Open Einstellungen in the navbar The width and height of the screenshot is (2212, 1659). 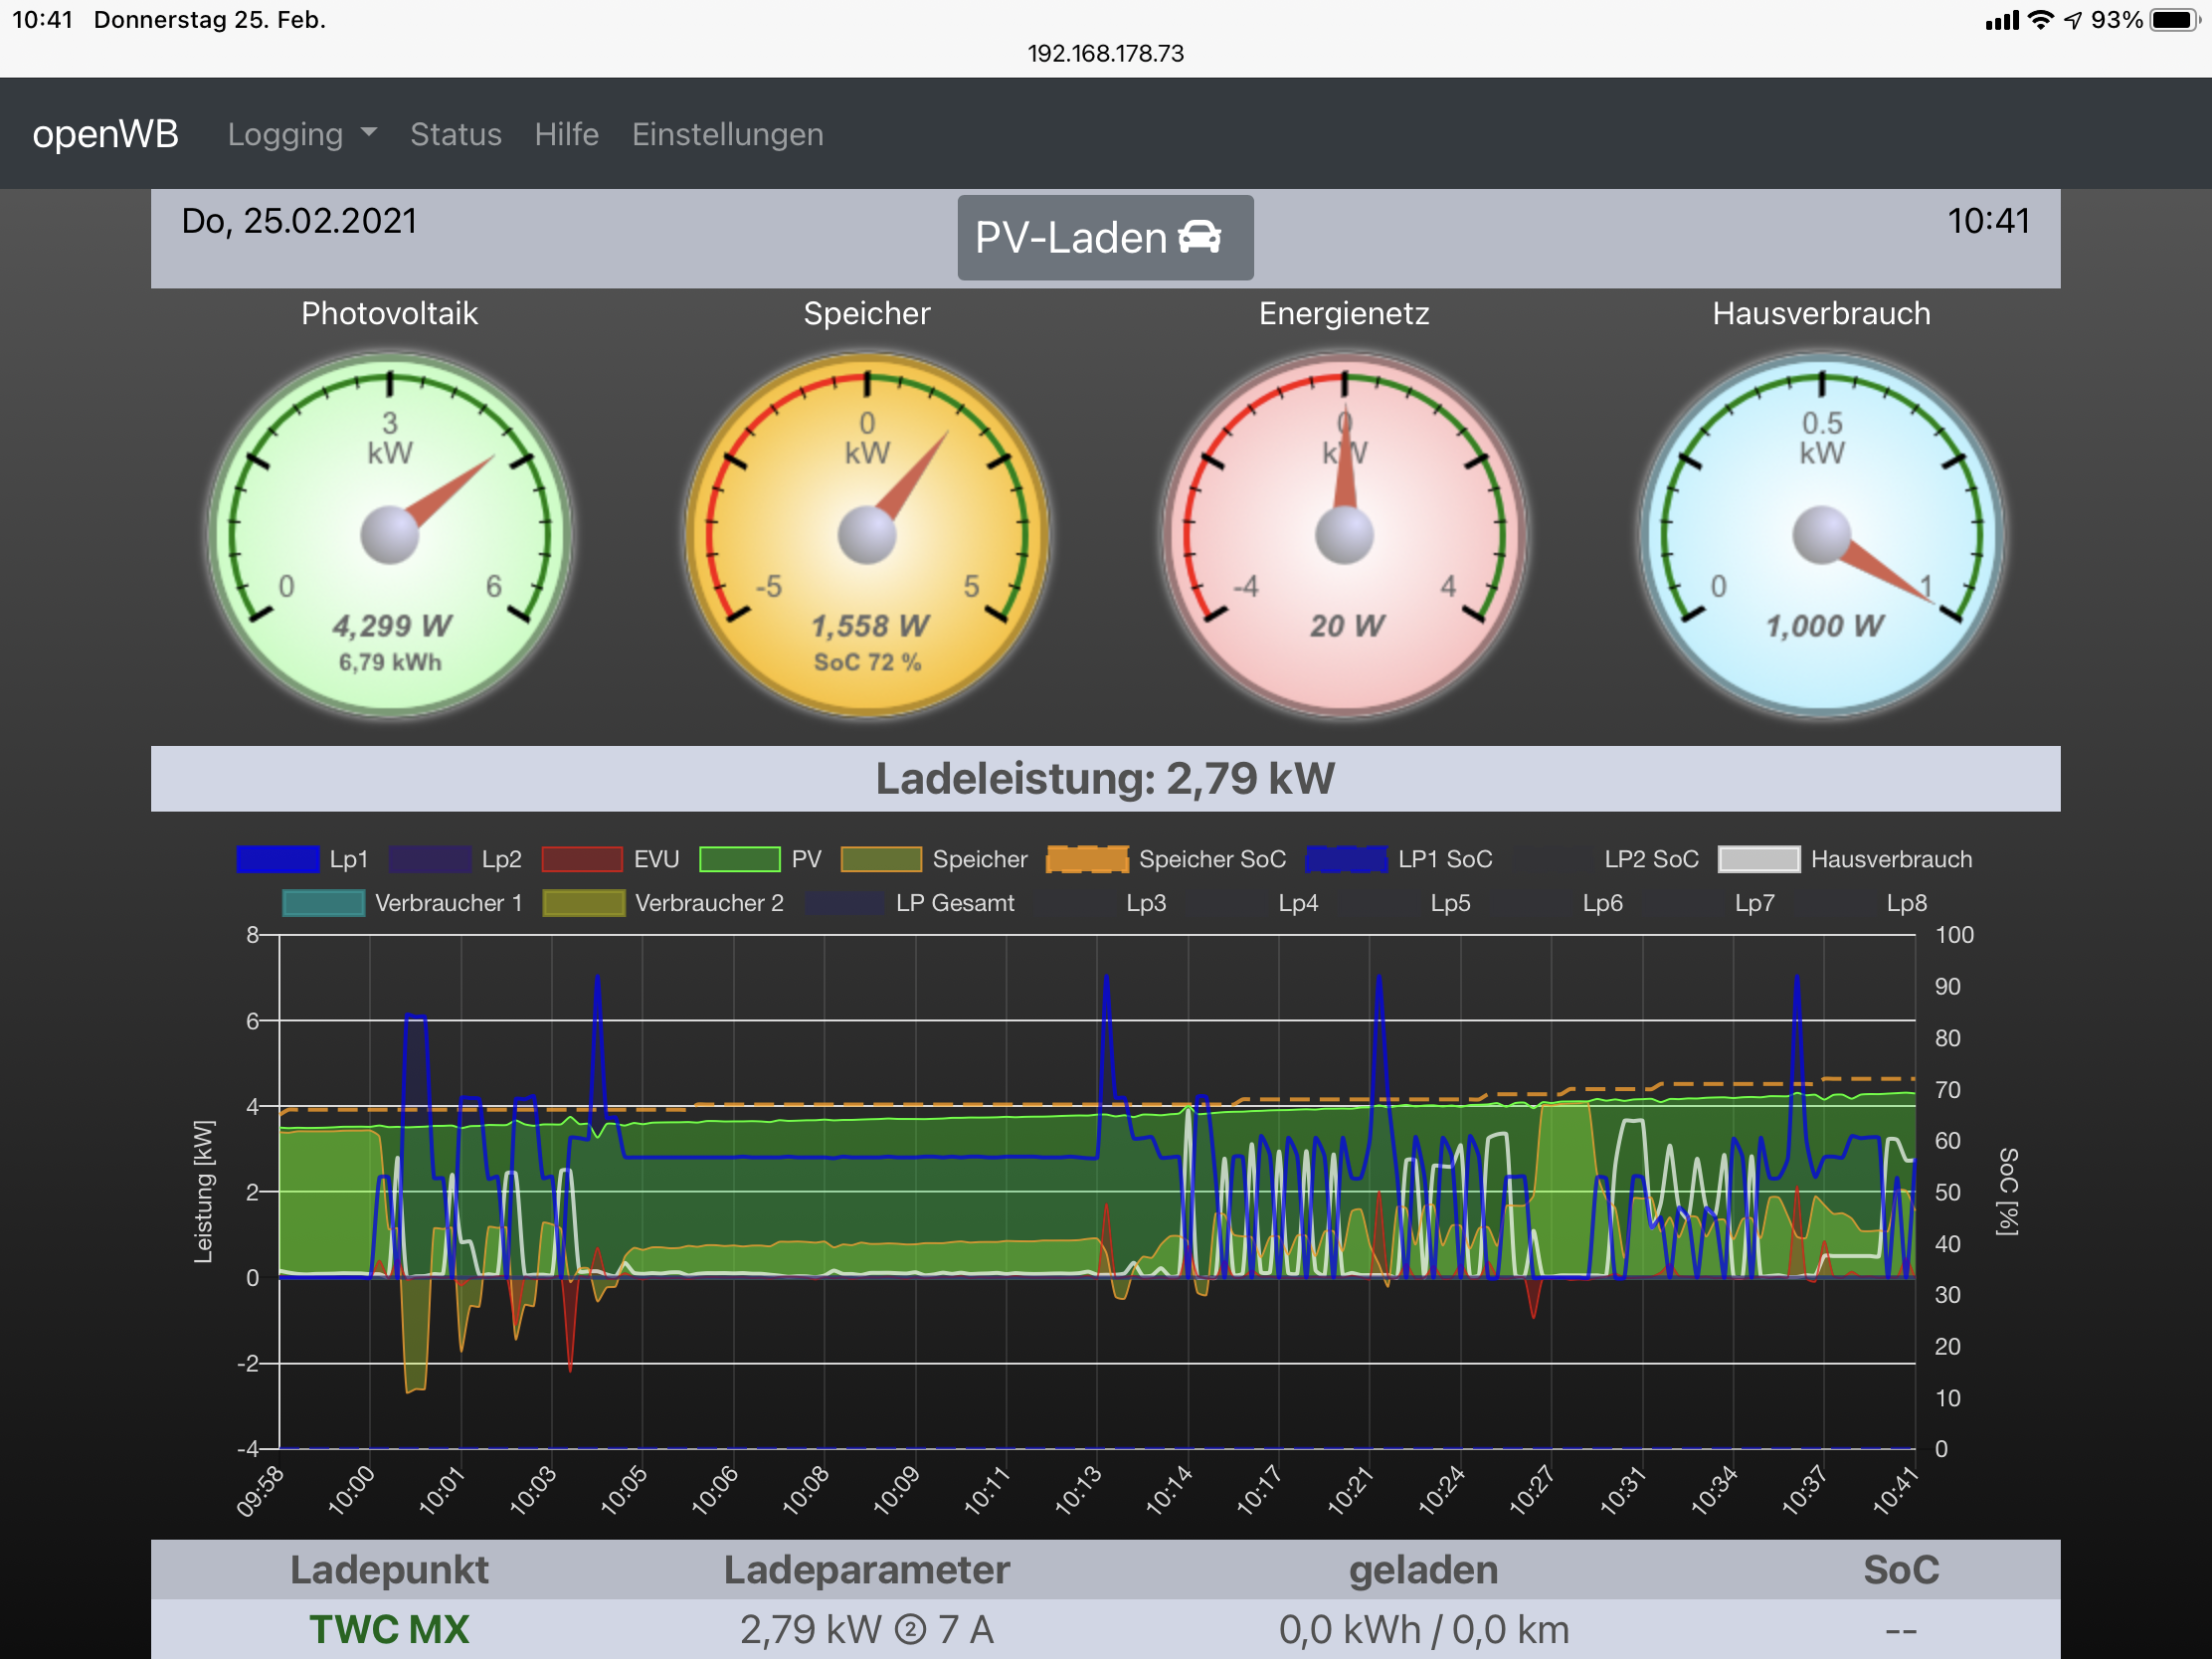click(x=727, y=134)
